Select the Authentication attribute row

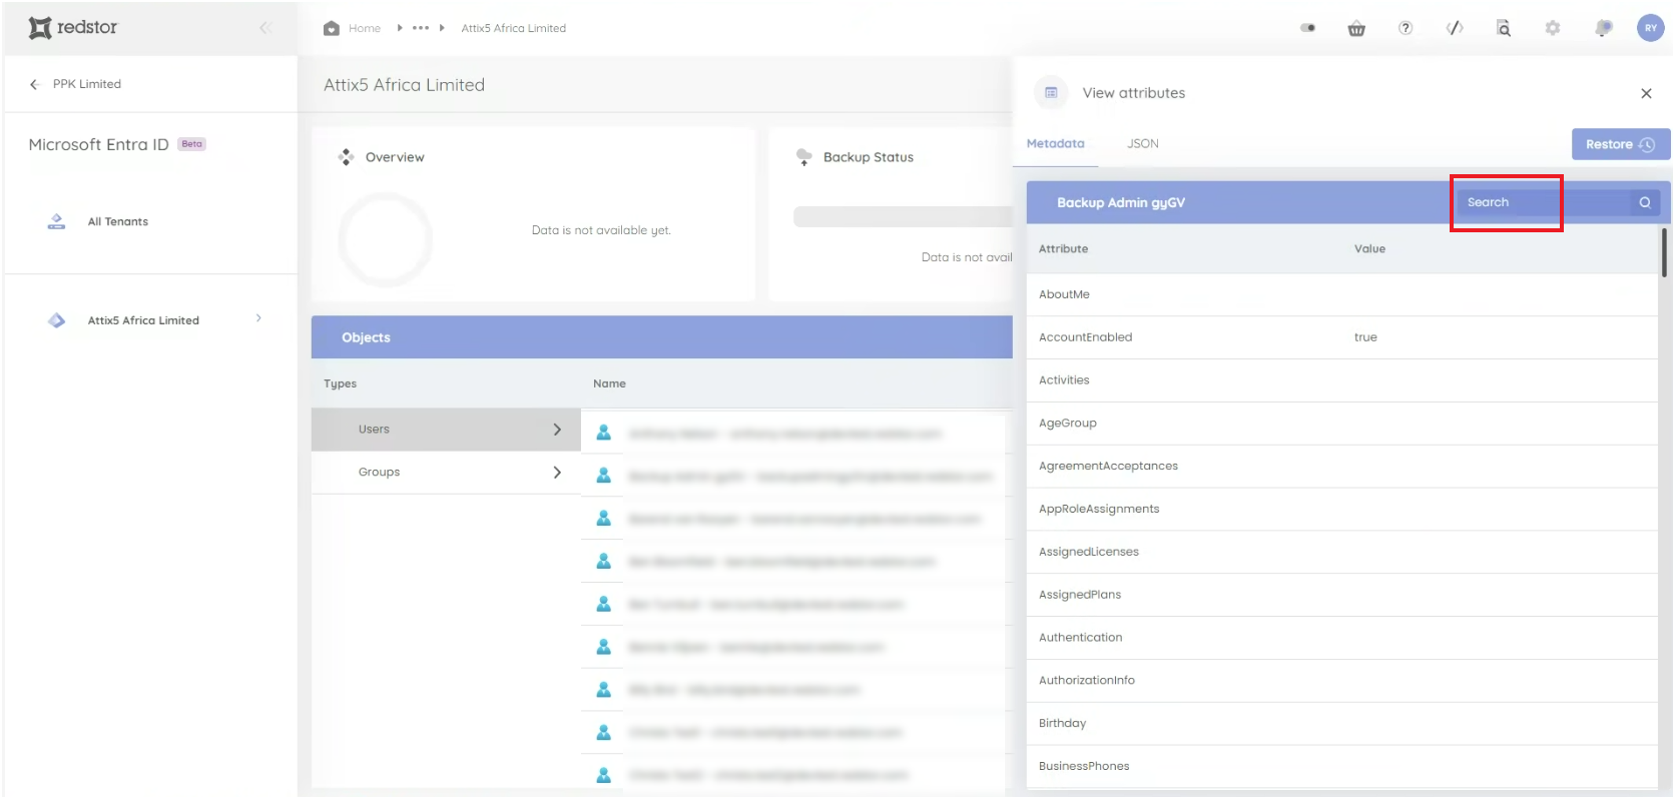point(1342,638)
